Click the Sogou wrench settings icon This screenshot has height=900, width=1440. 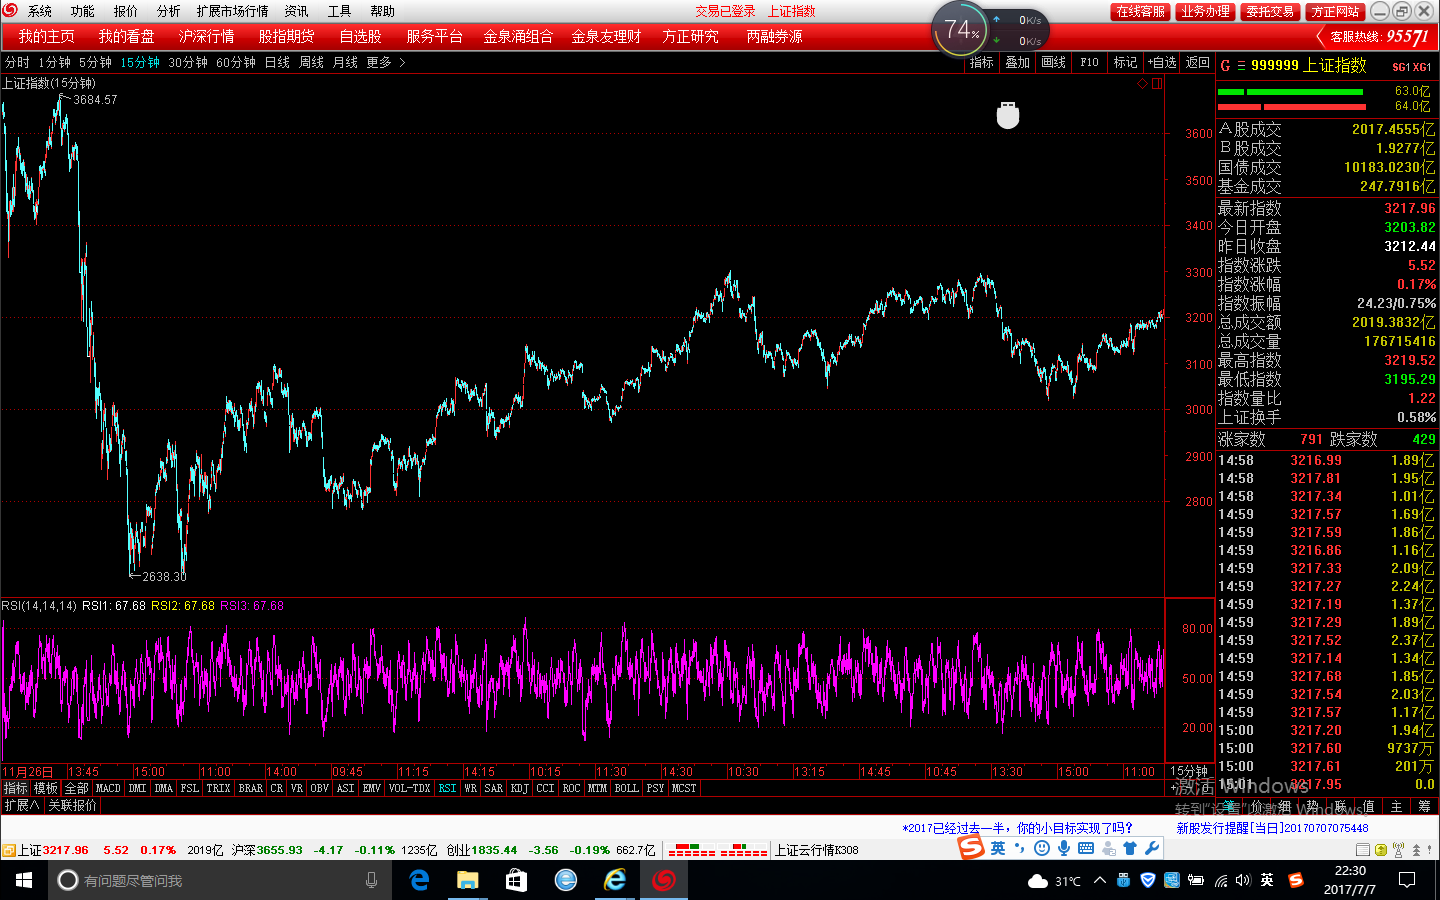point(1152,848)
